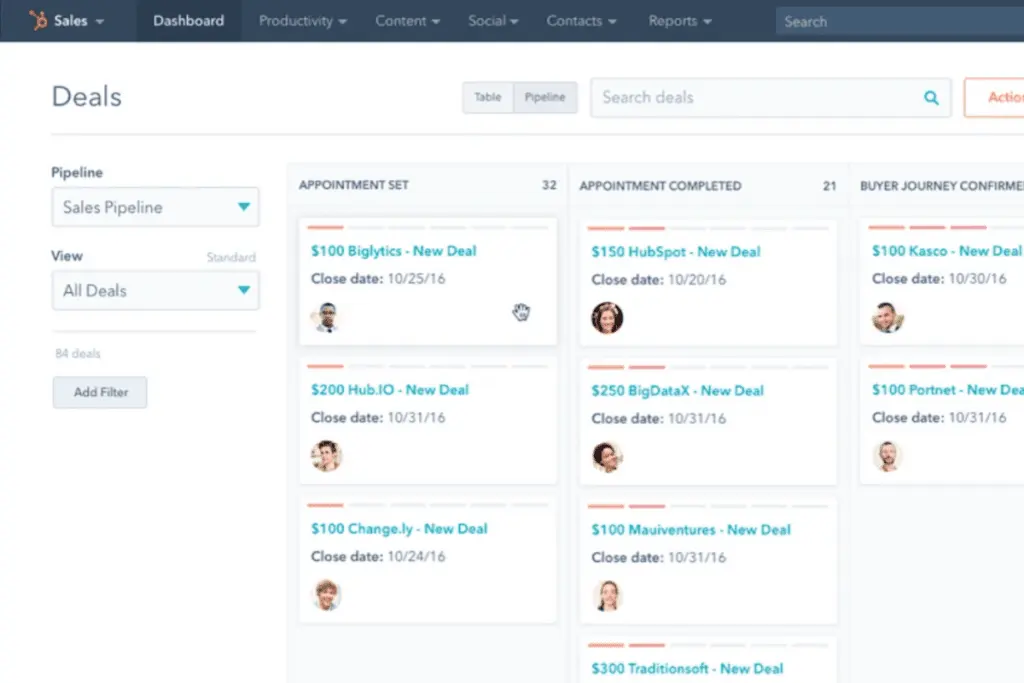Viewport: 1024px width, 683px height.
Task: Focus the Search deals field
Action: pos(771,98)
